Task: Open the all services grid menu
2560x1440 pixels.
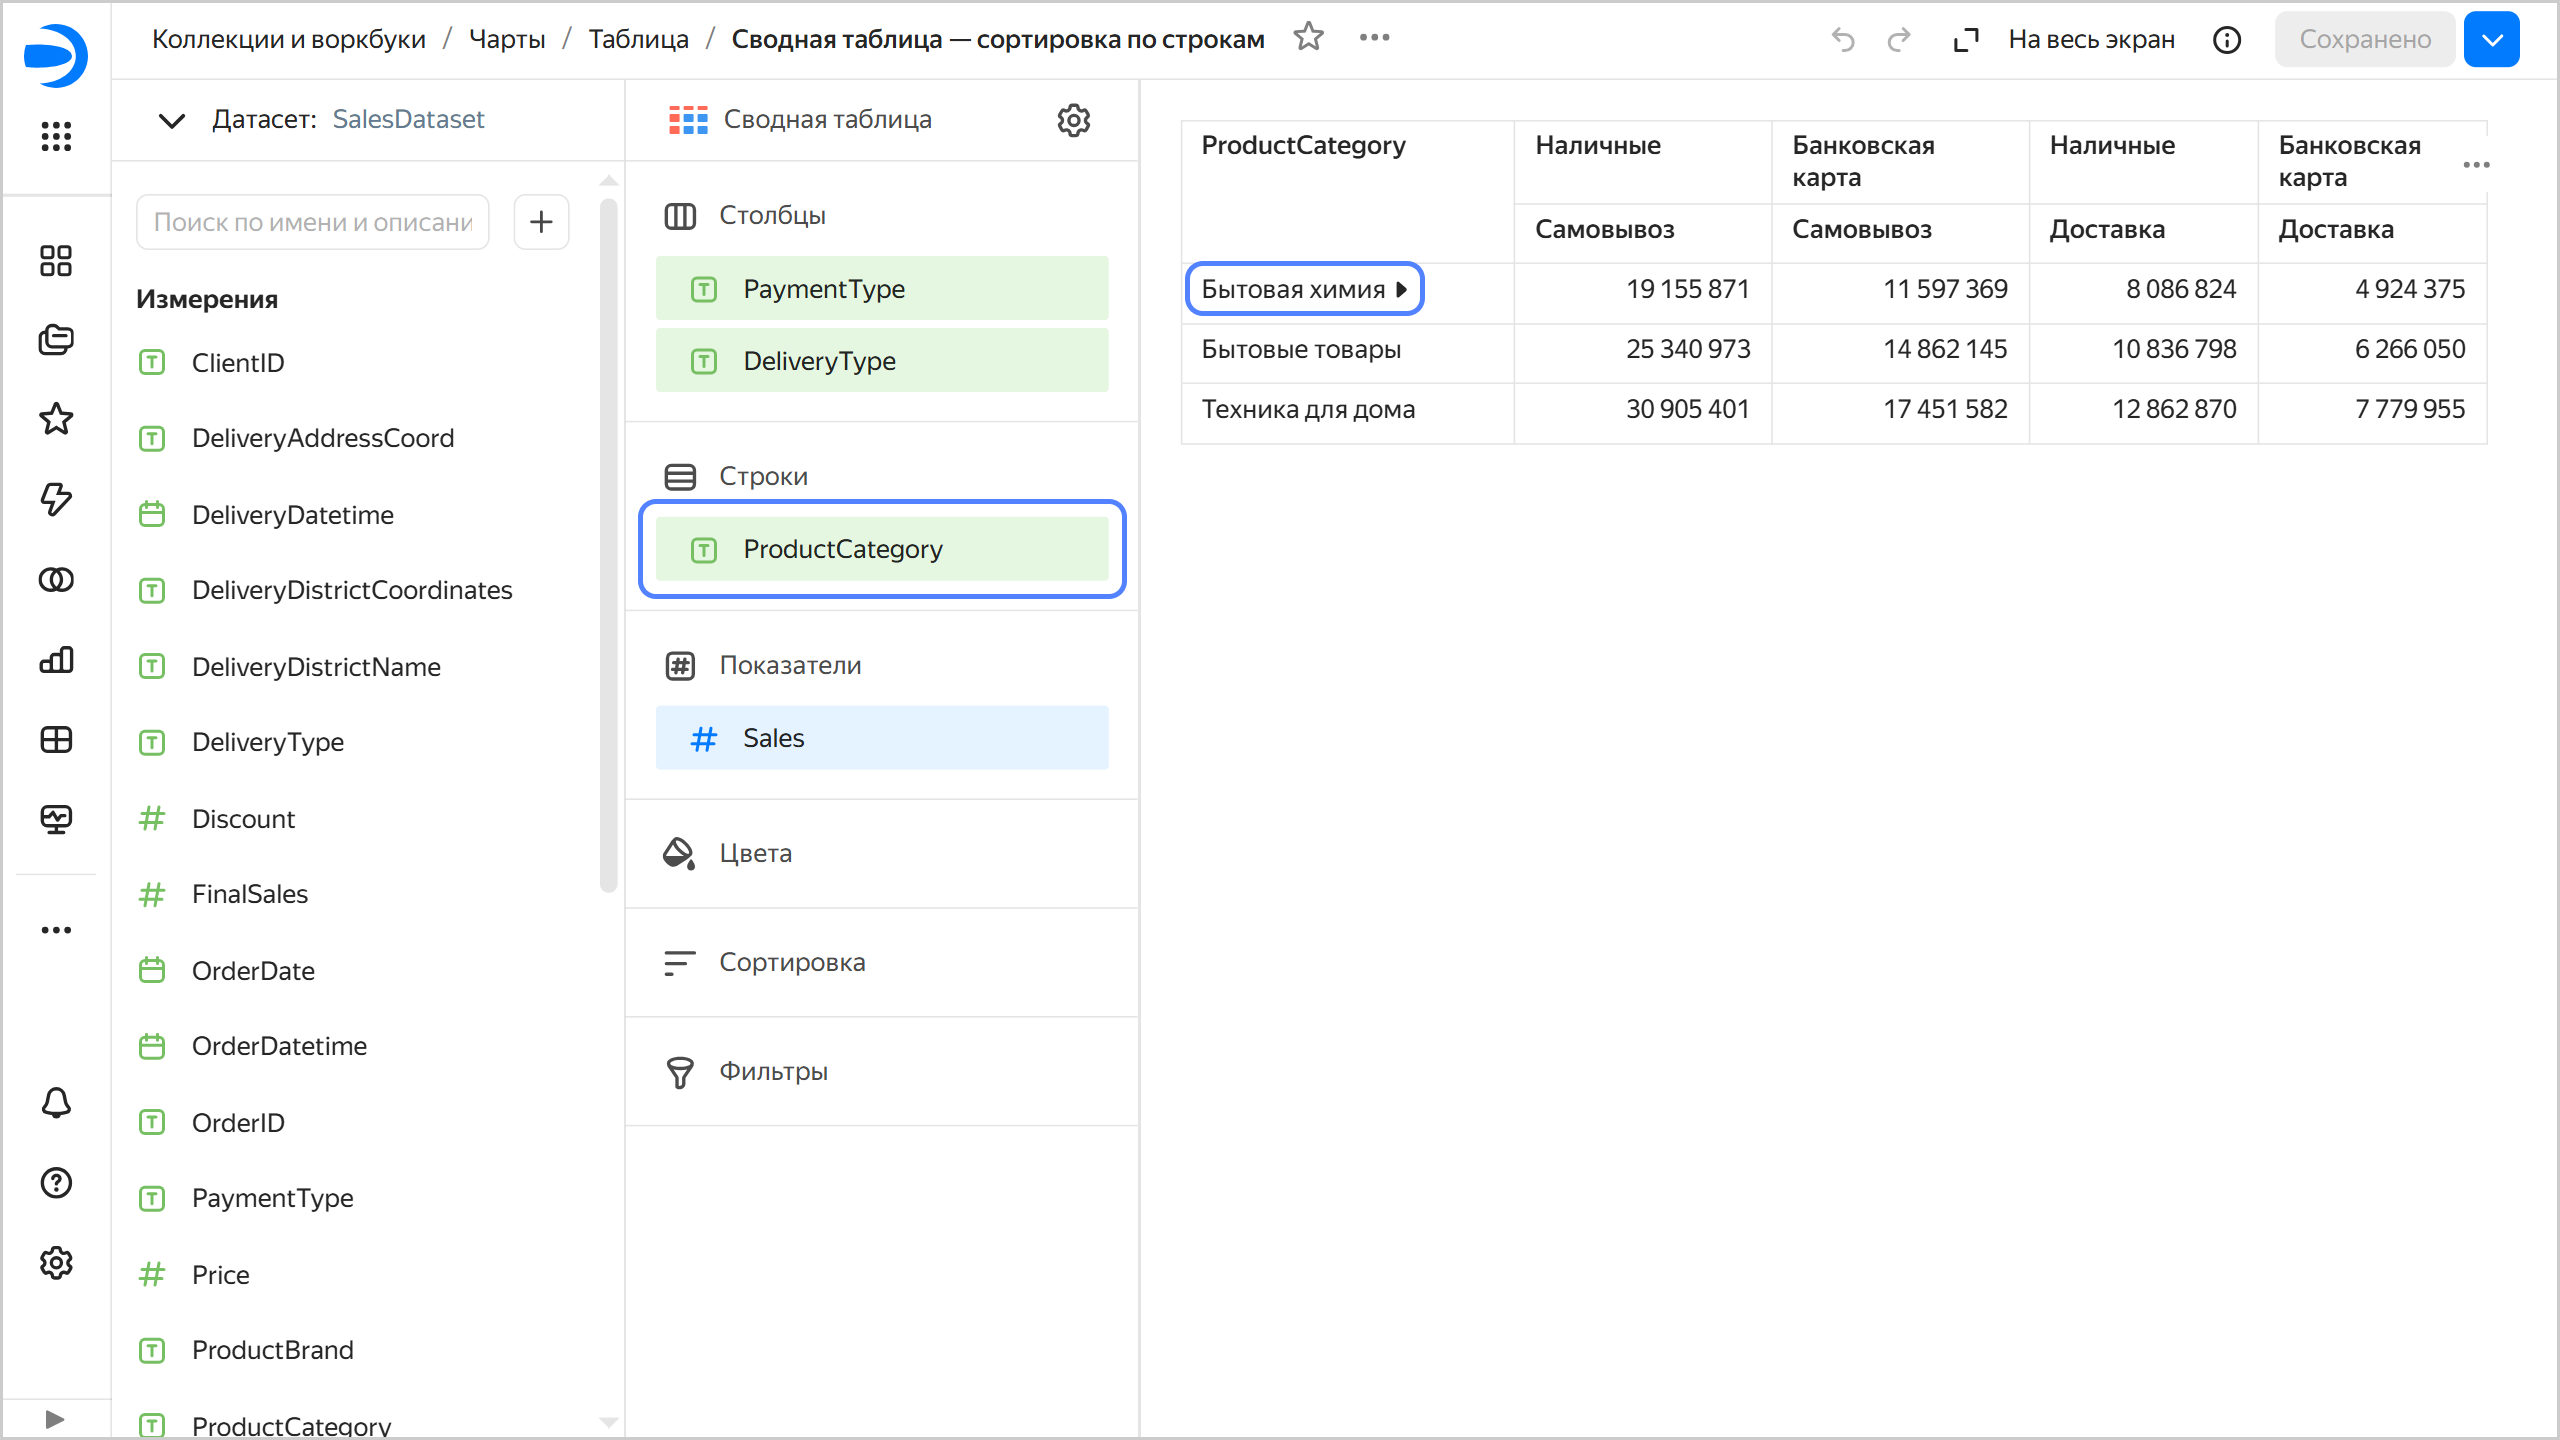Action: pyautogui.click(x=56, y=136)
